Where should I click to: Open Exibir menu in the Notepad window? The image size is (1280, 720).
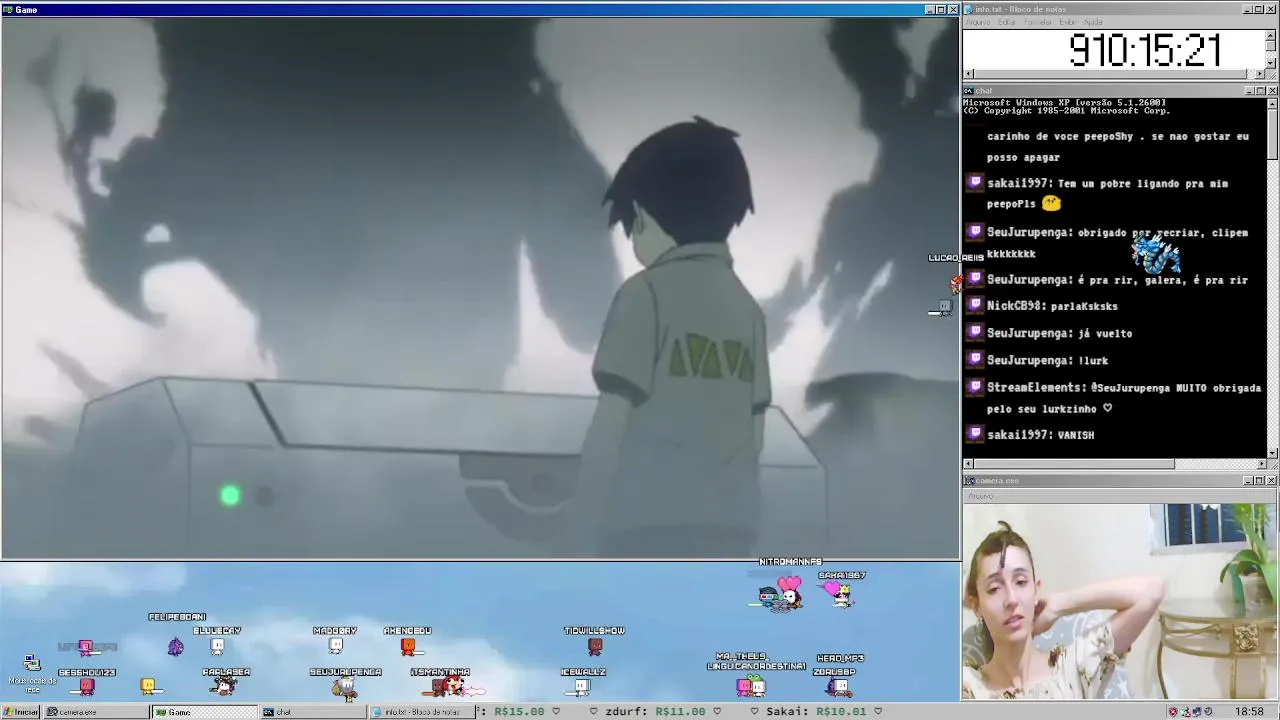pos(1068,22)
